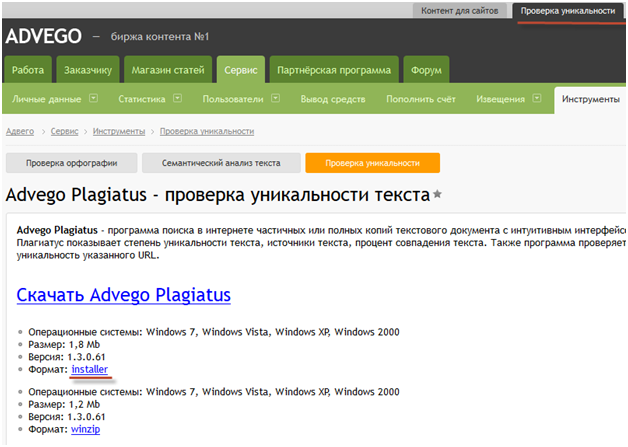This screenshot has height=447, width=628.
Task: Select the Инструменты submenu tab
Action: [x=590, y=99]
